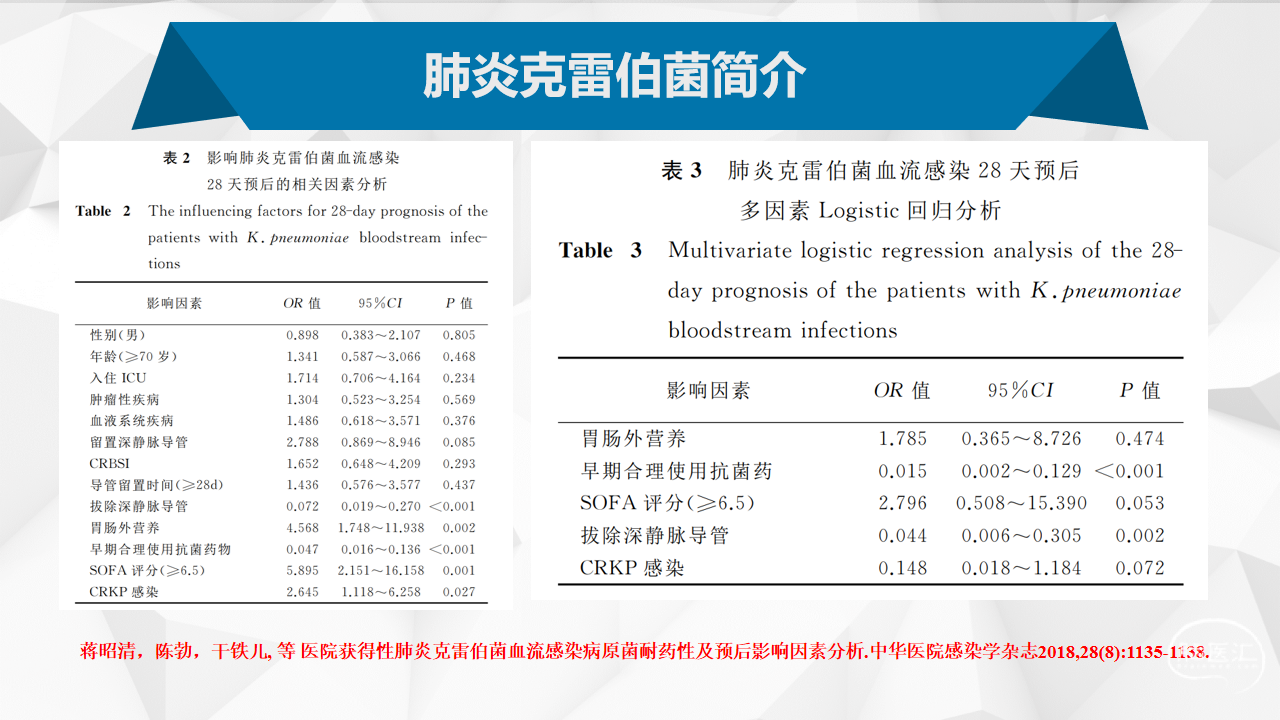Click P value 0.072

(1140, 568)
